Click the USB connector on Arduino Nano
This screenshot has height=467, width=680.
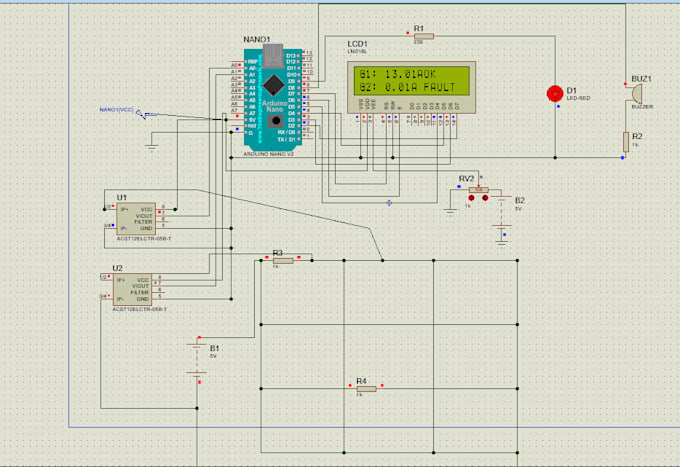click(273, 56)
